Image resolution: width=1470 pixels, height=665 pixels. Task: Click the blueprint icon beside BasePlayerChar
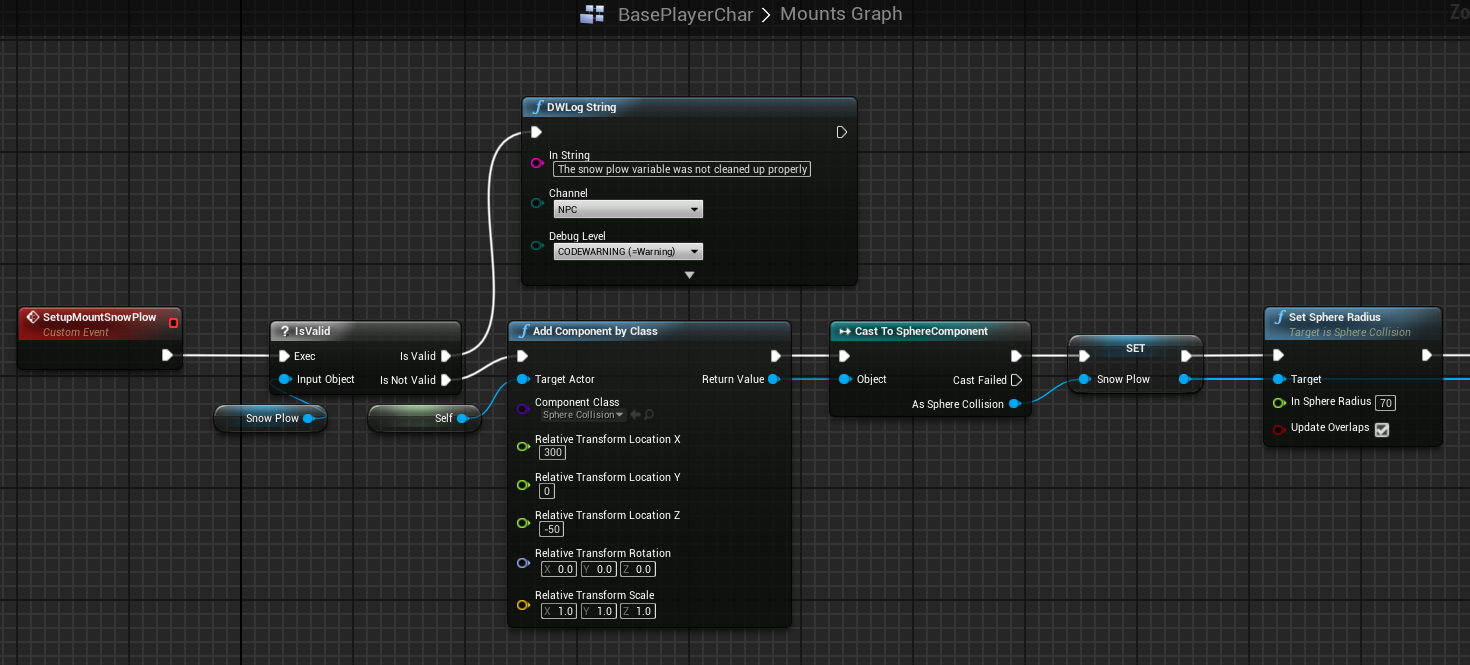coord(593,14)
